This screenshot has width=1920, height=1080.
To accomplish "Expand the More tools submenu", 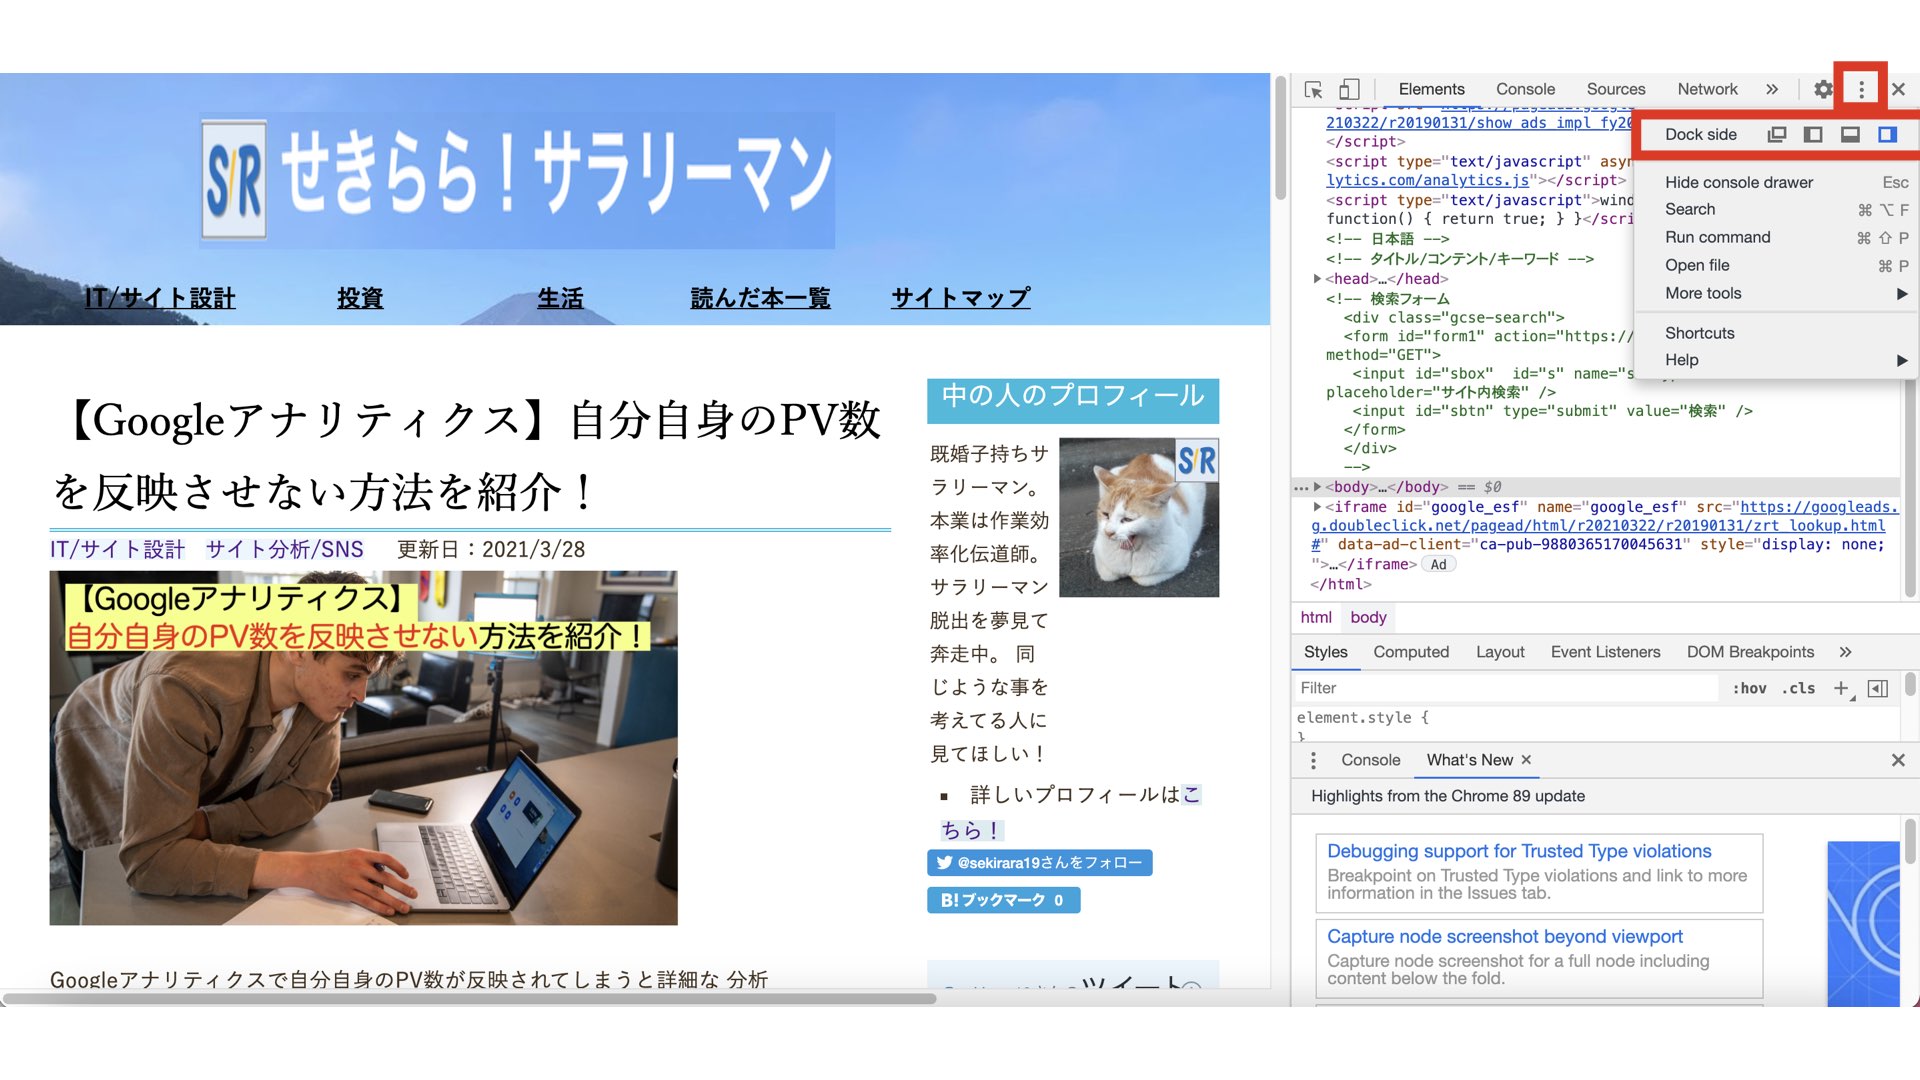I will pyautogui.click(x=1776, y=293).
